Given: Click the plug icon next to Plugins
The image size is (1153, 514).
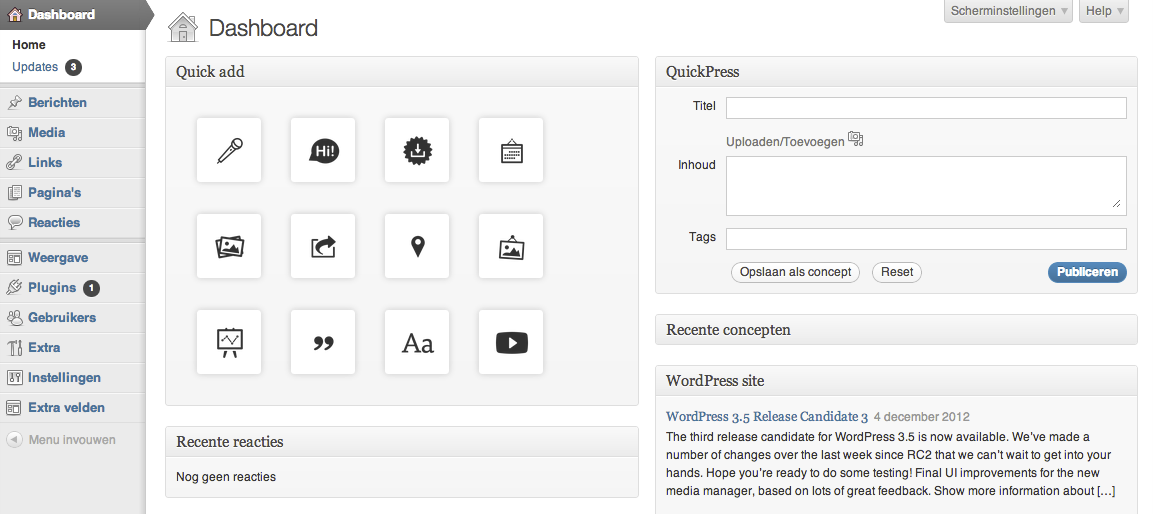Looking at the screenshot, I should coord(15,288).
